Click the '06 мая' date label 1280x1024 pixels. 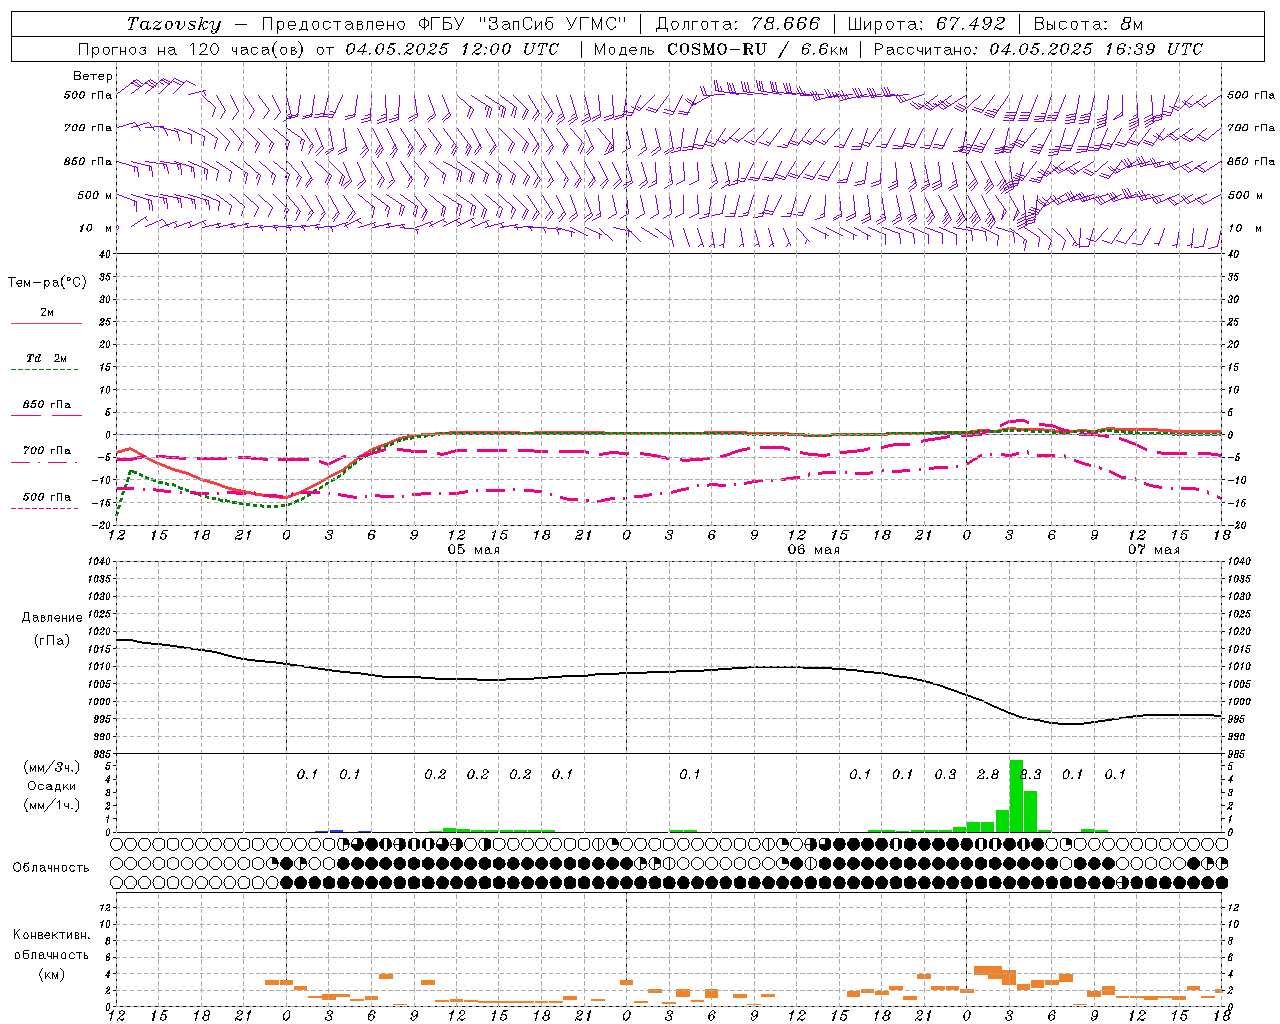coord(814,550)
